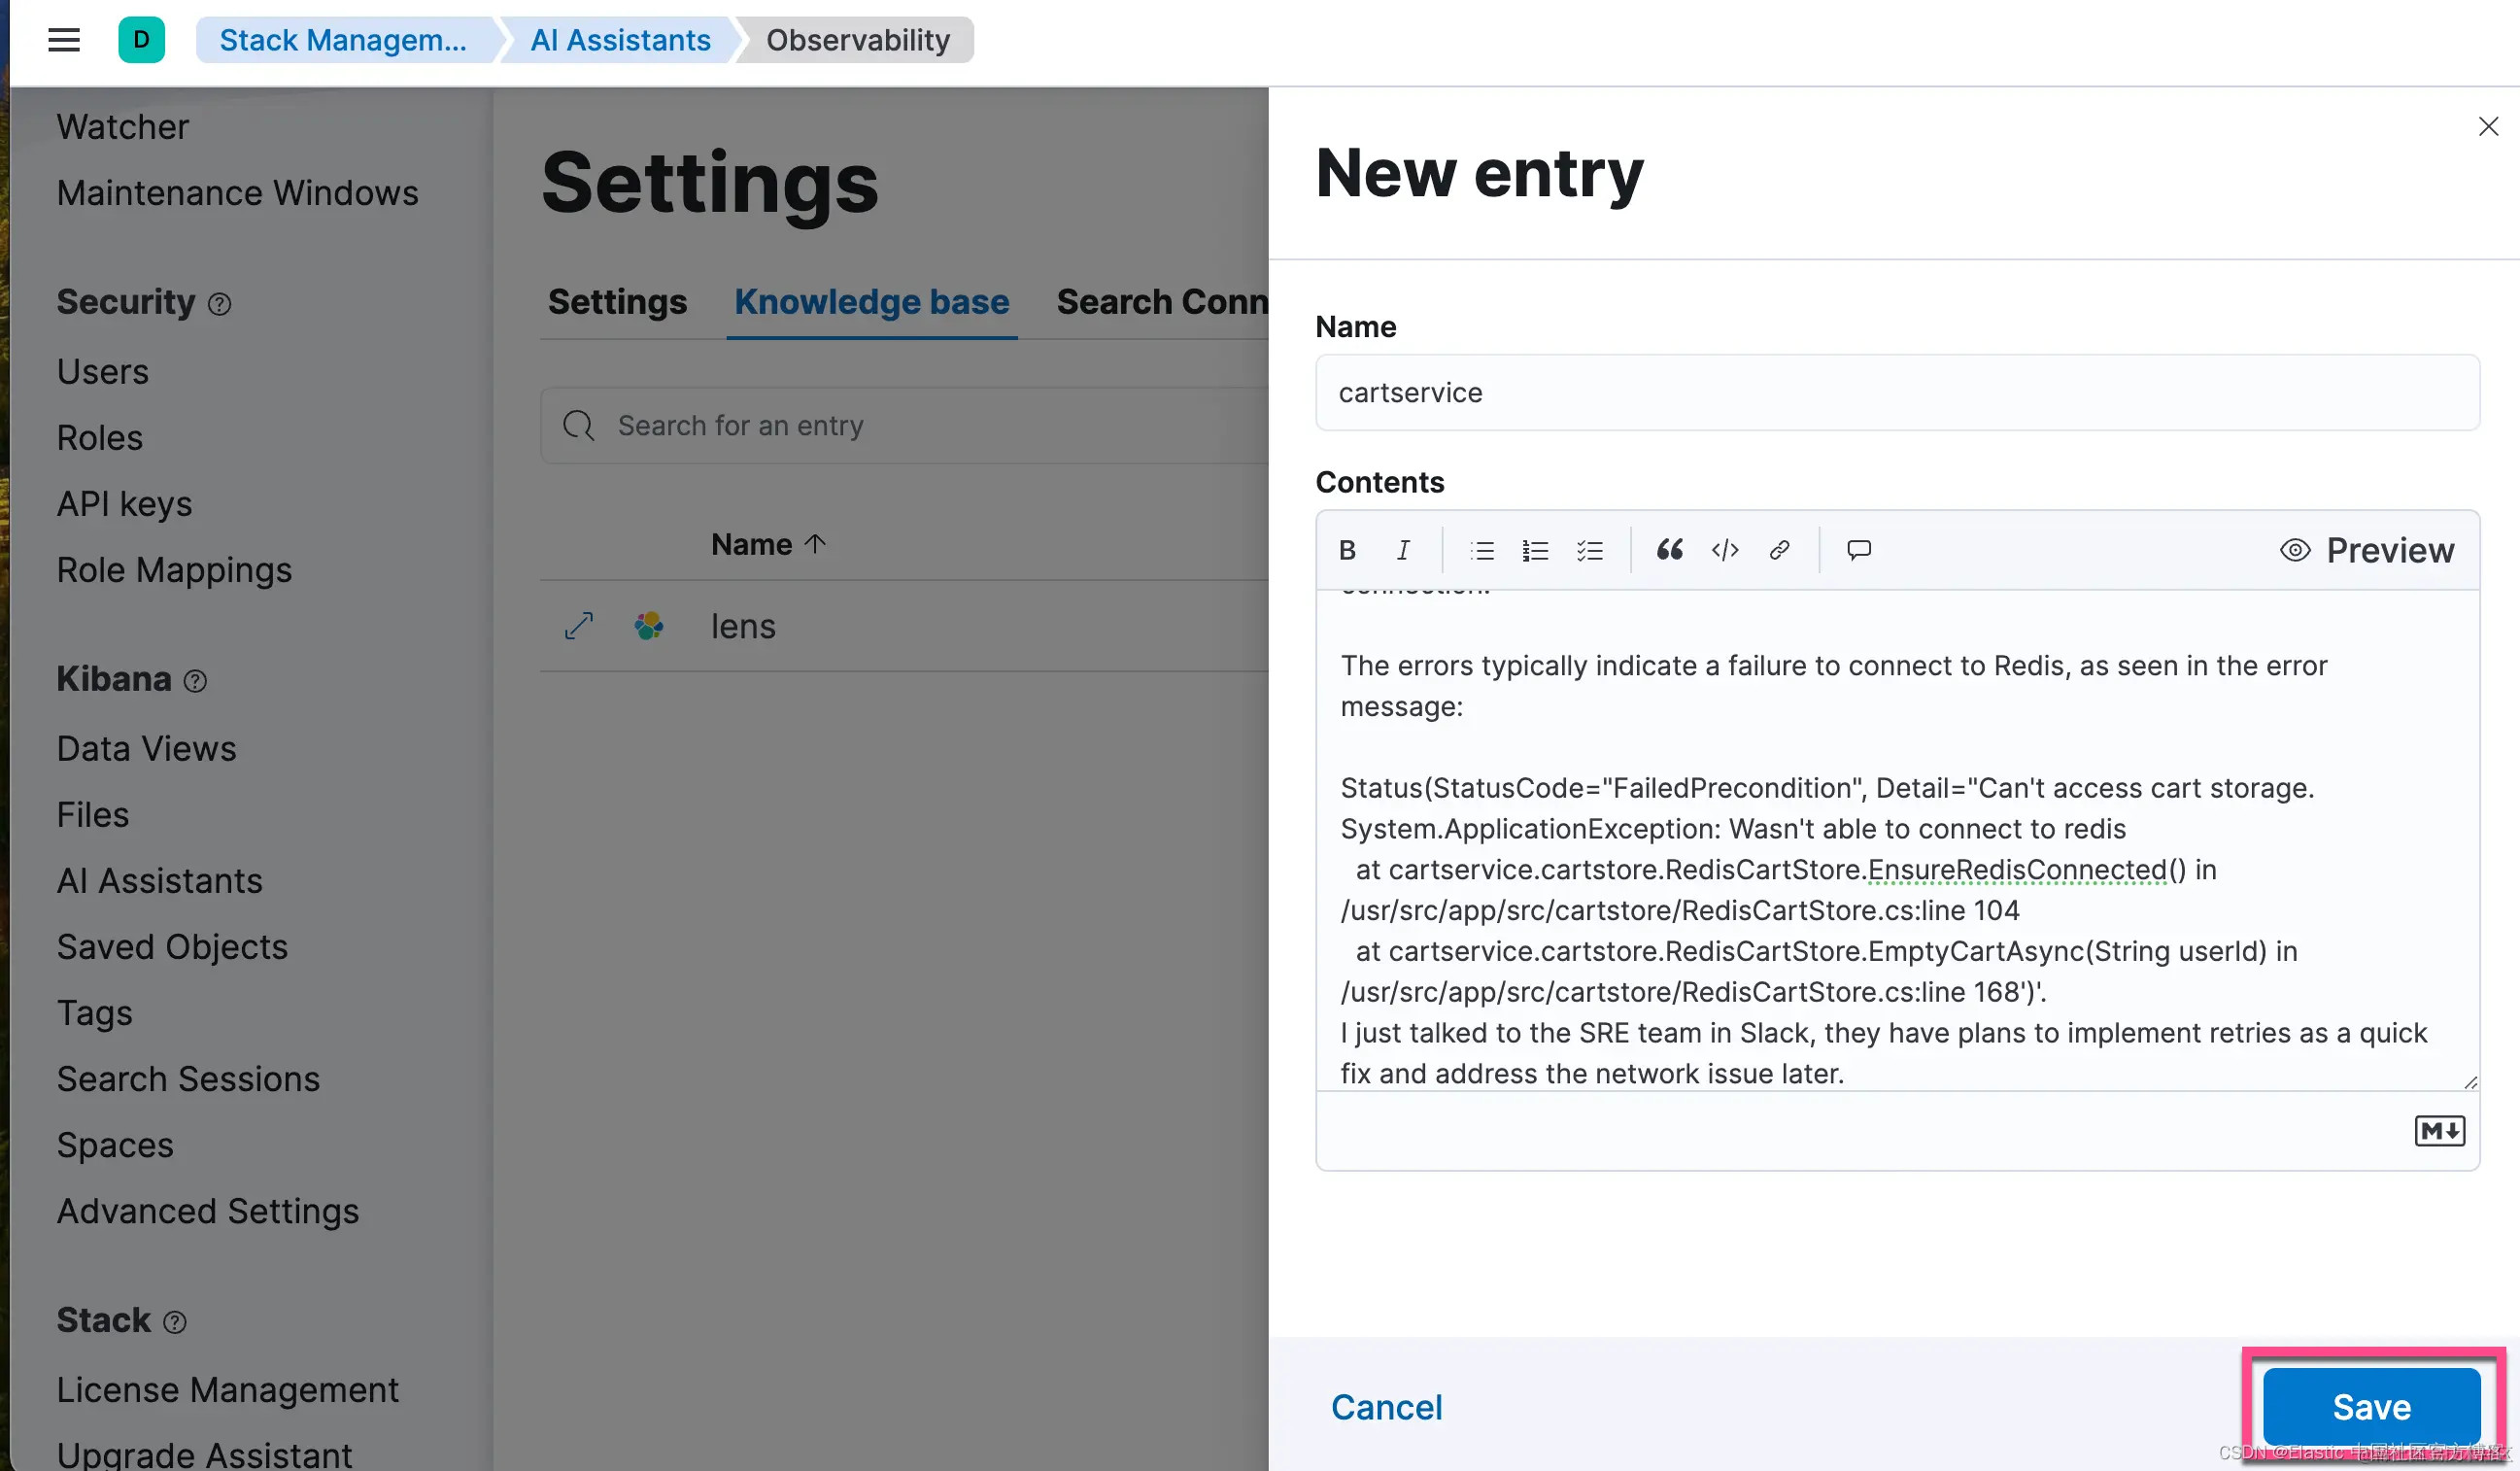Screen dimensions: 2520x1471
Task: Open Watcher in sidebar
Action: (123, 127)
